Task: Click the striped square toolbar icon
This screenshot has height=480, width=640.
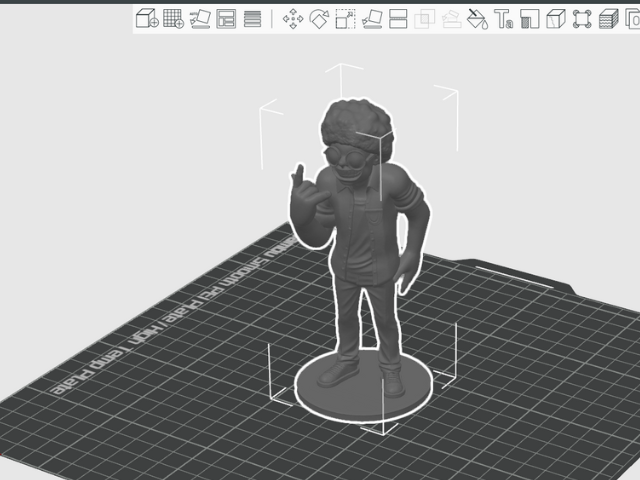Action: point(530,18)
